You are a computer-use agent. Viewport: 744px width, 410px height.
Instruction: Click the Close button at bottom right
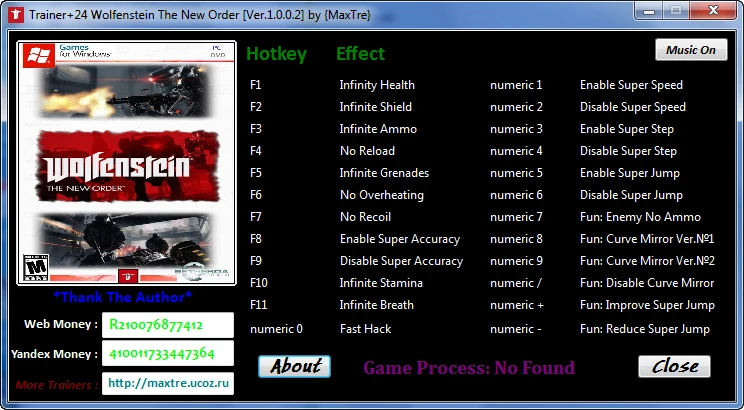(x=674, y=366)
